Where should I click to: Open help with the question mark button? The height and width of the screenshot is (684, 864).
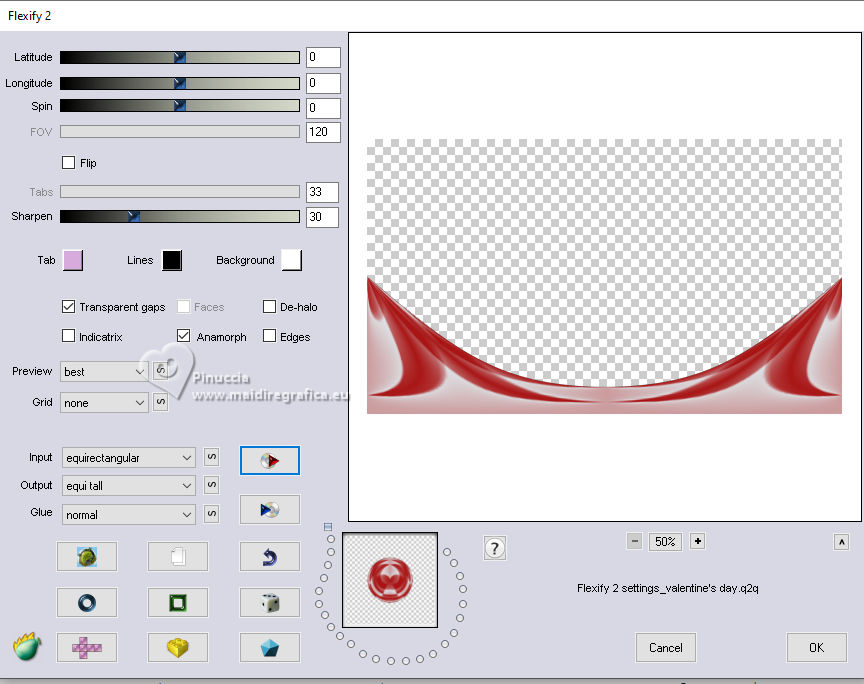pyautogui.click(x=494, y=548)
